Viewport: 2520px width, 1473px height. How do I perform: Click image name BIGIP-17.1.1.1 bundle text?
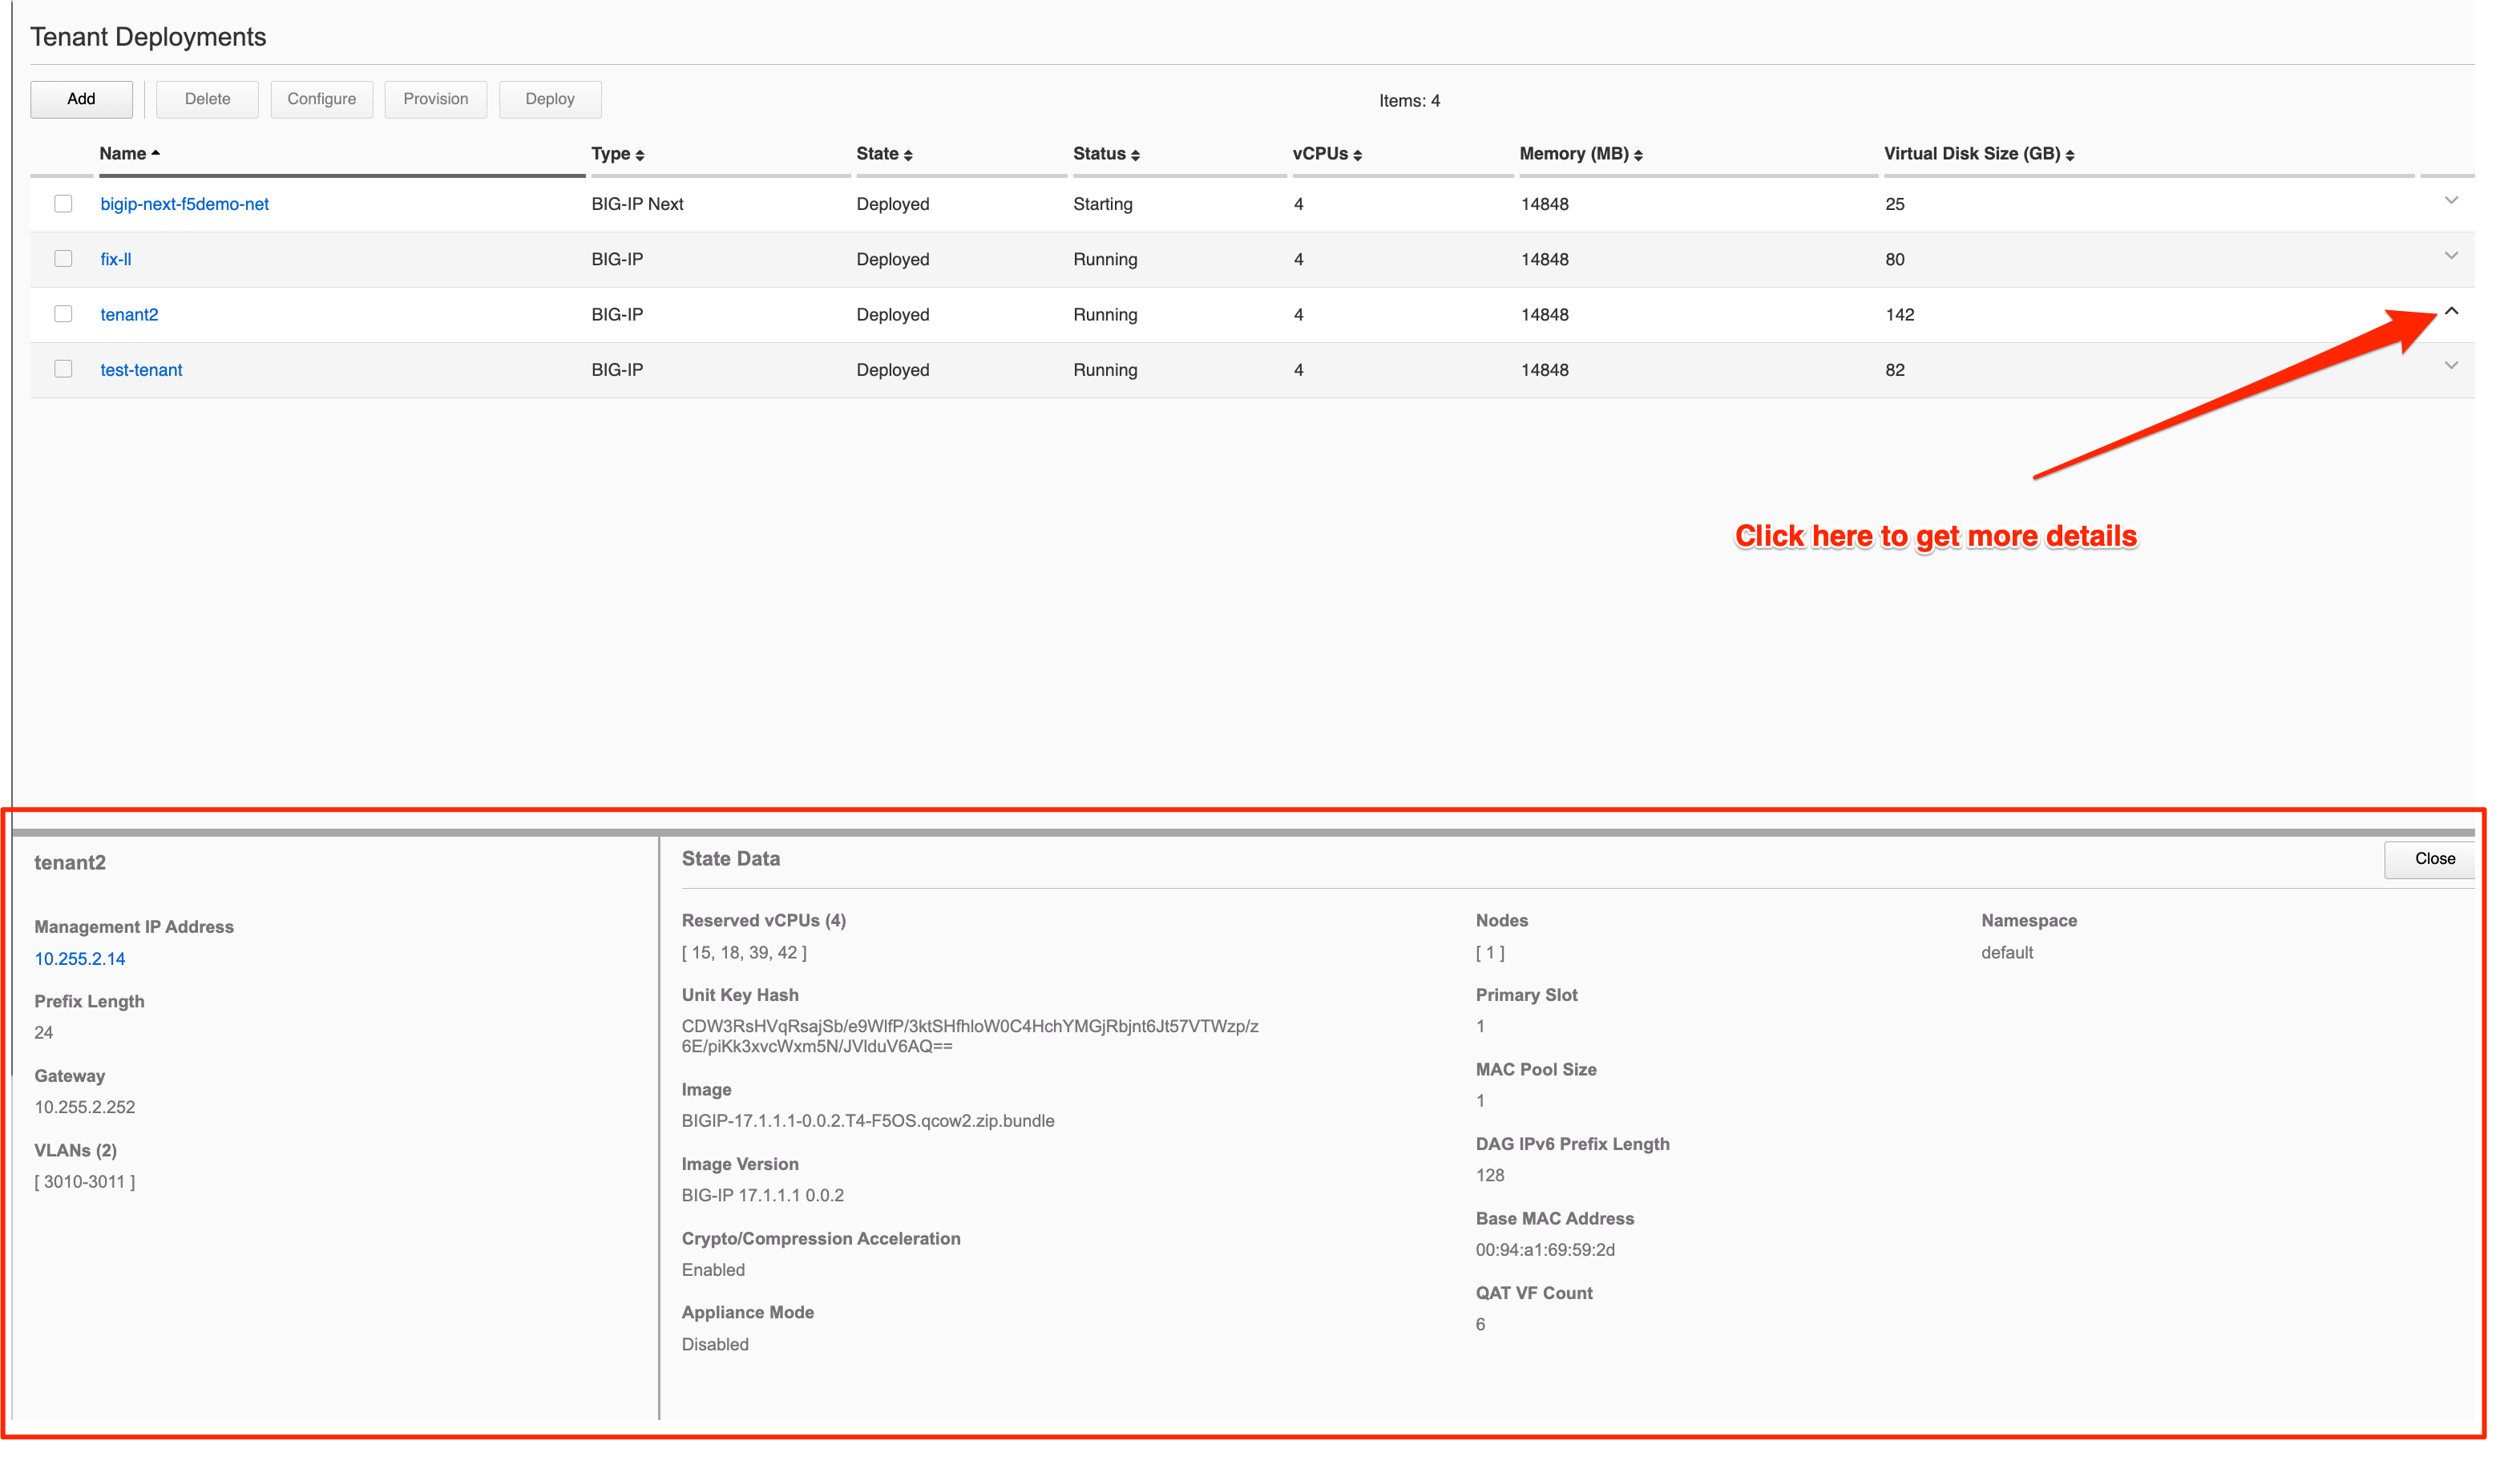pos(868,1121)
